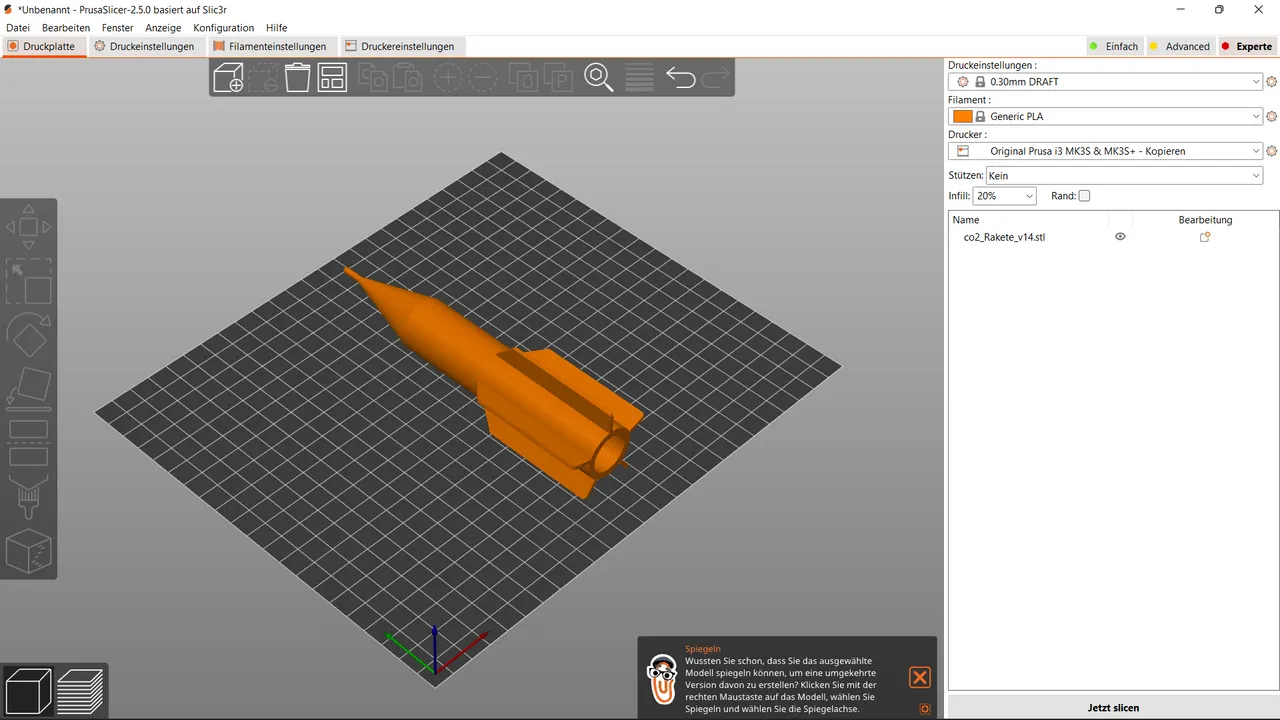Select the Cut tool in left toolbar
1280x720 pixels.
(28, 443)
